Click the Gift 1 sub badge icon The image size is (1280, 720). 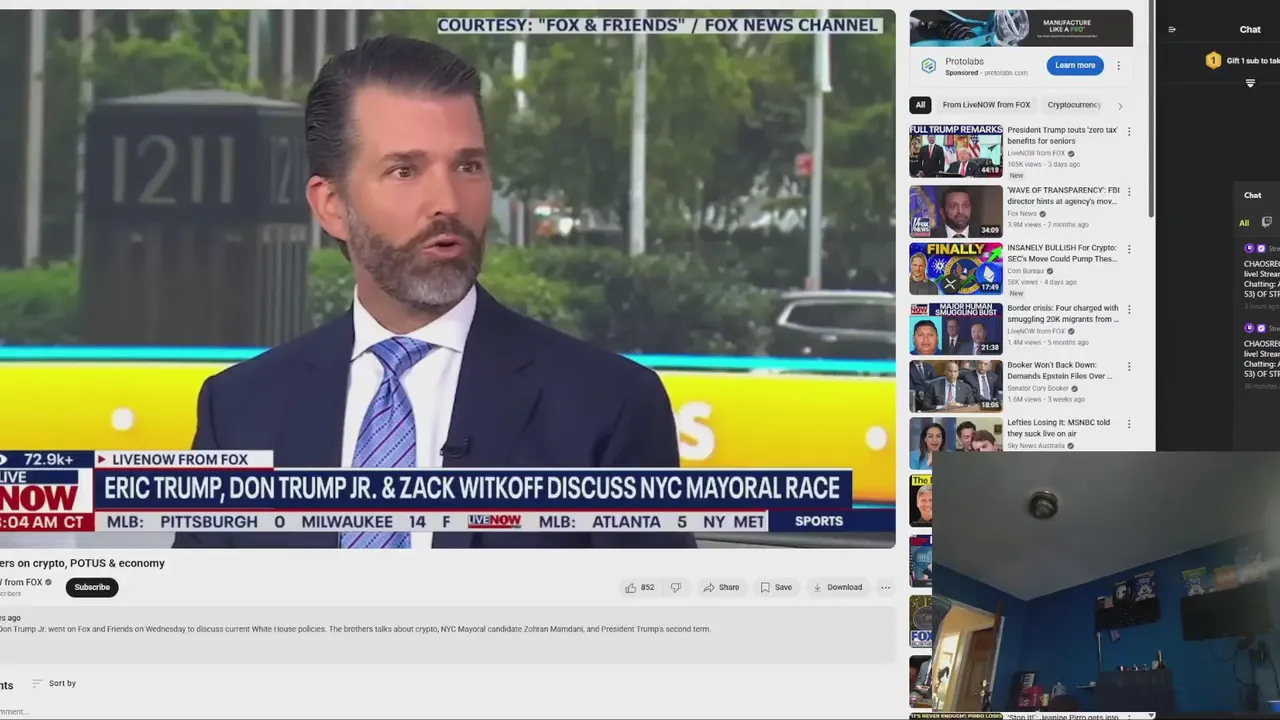(1213, 61)
